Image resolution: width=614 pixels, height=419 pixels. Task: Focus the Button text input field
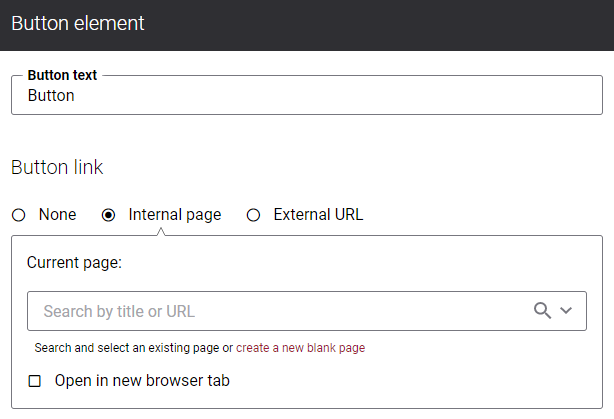[x=307, y=96]
